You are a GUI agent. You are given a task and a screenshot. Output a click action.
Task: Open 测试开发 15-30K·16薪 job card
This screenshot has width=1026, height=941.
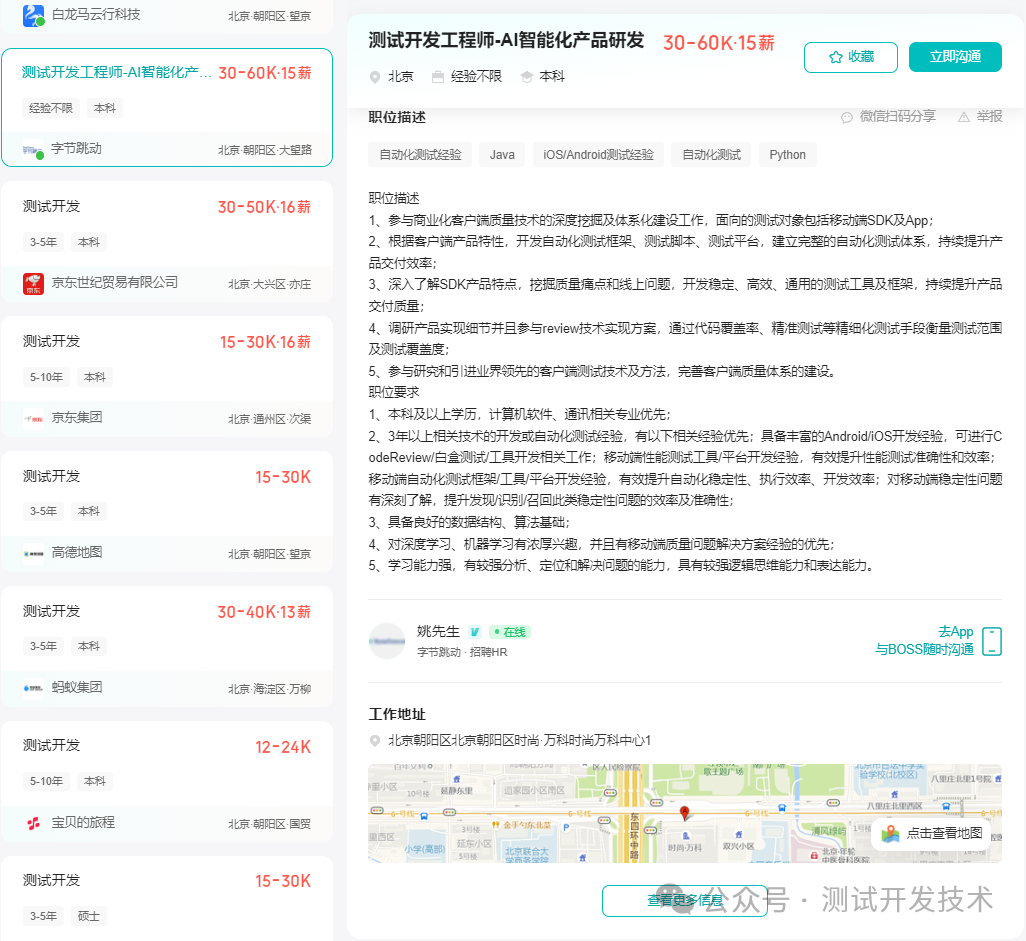[x=167, y=376]
